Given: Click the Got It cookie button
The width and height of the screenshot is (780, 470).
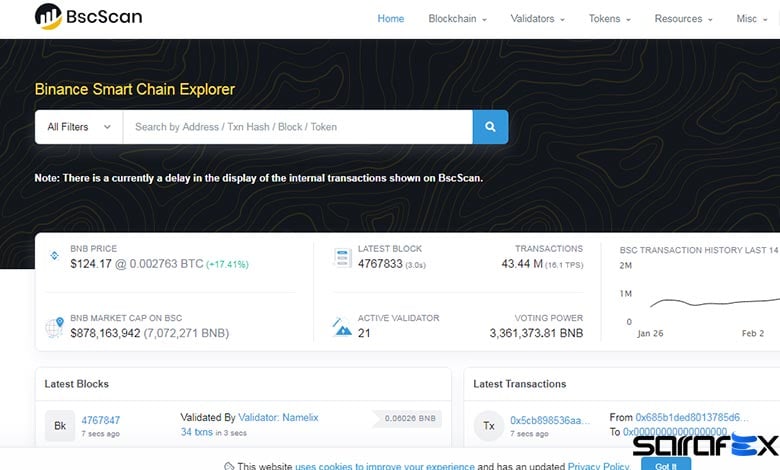Looking at the screenshot, I should pos(666,464).
